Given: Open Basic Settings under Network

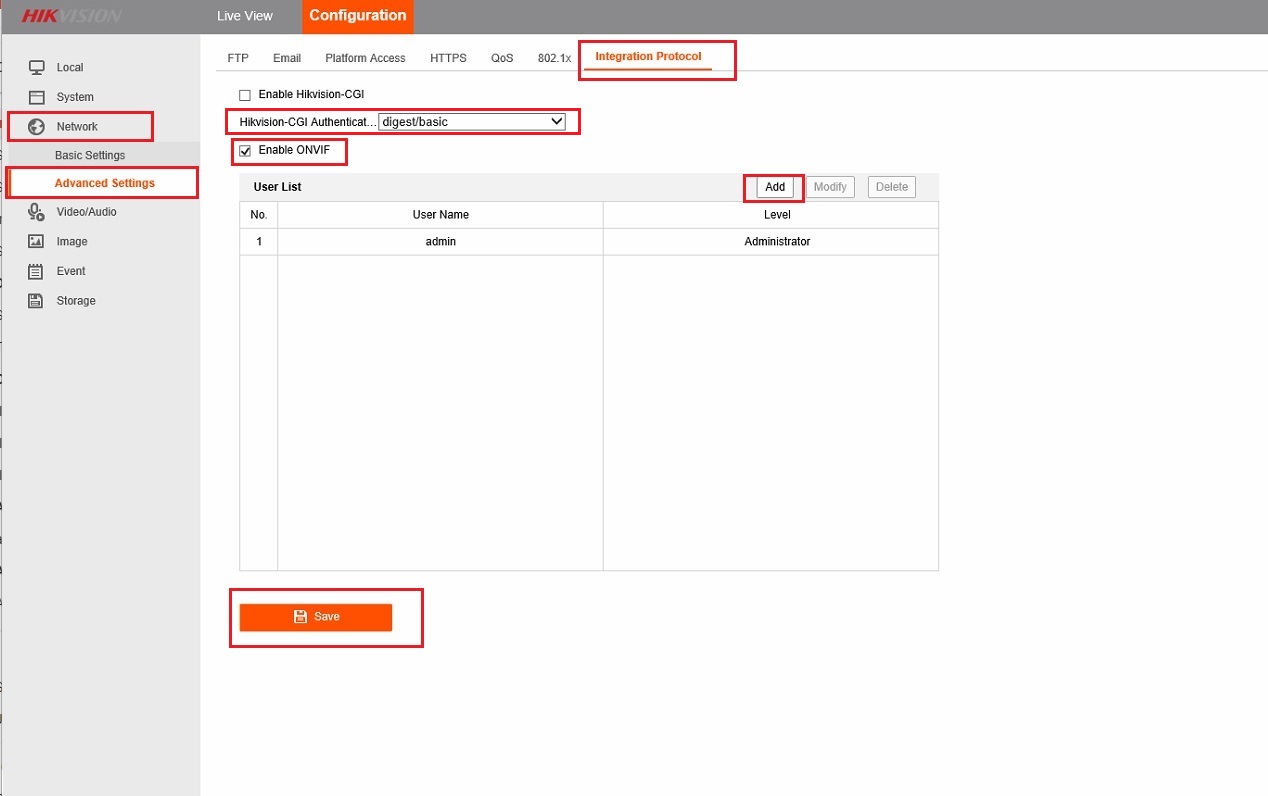Looking at the screenshot, I should tap(90, 156).
